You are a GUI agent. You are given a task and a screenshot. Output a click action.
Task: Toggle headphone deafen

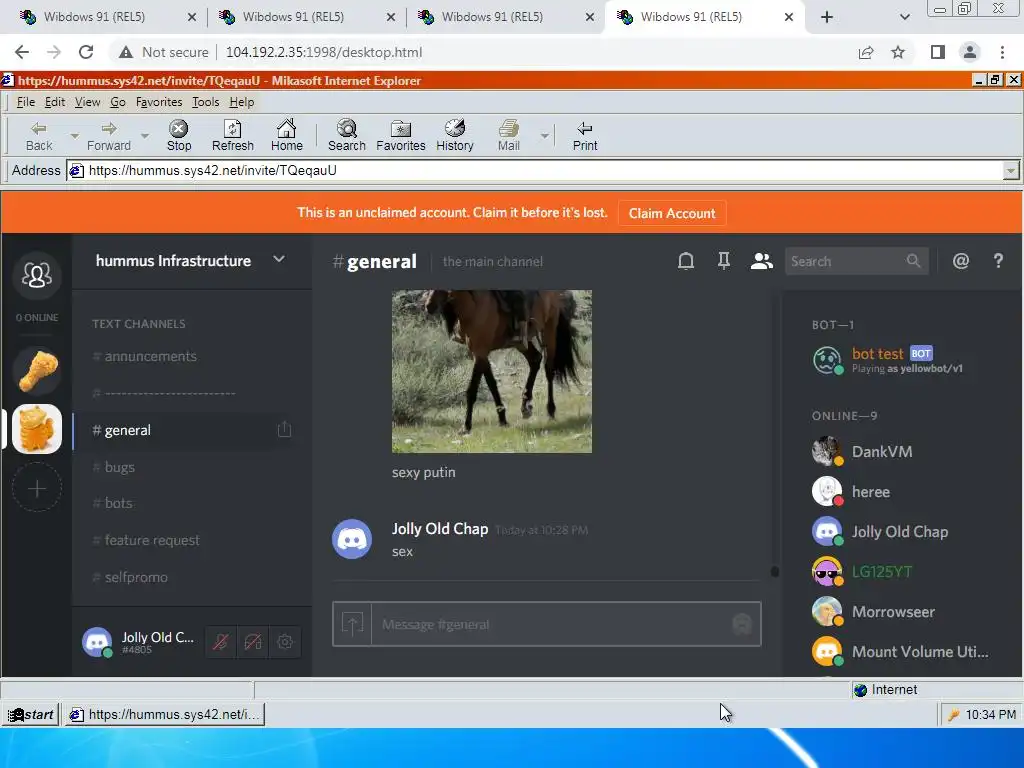pyautogui.click(x=253, y=642)
